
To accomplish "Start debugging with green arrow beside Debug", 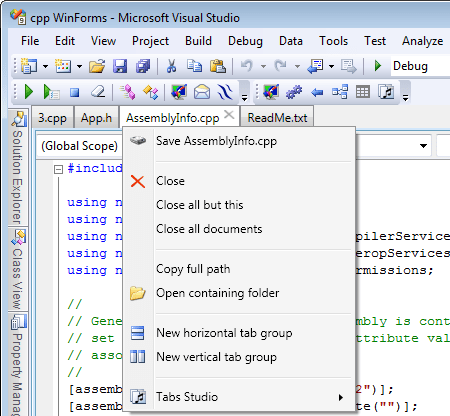I will [x=378, y=66].
